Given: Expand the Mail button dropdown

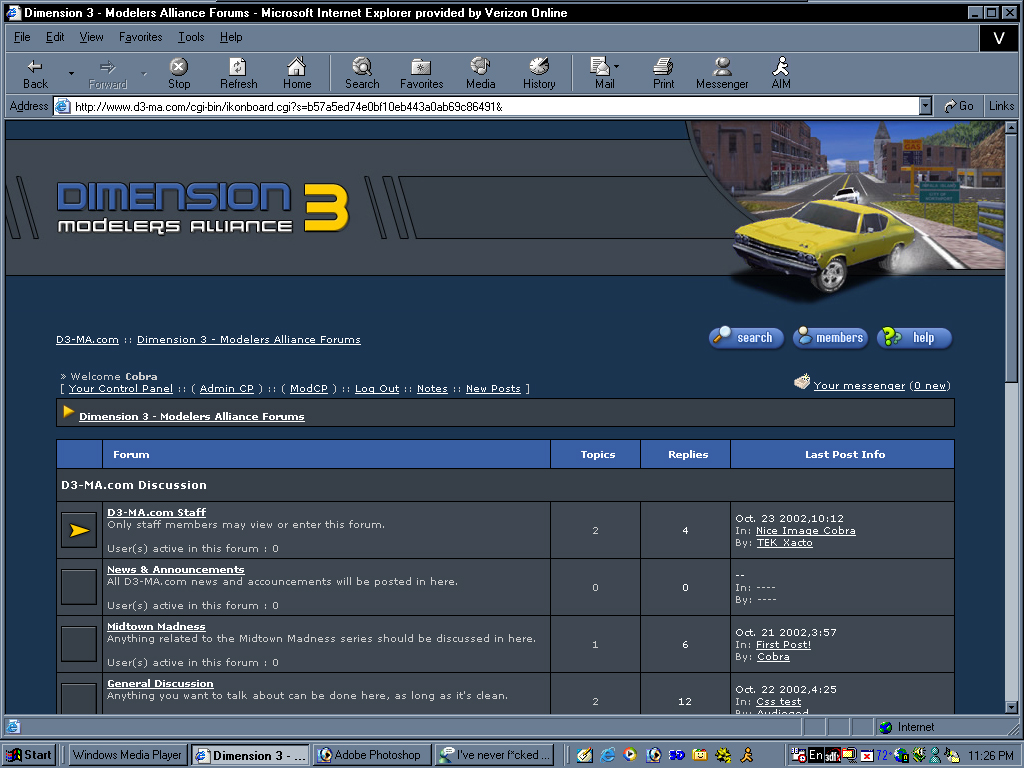Looking at the screenshot, I should click(616, 67).
